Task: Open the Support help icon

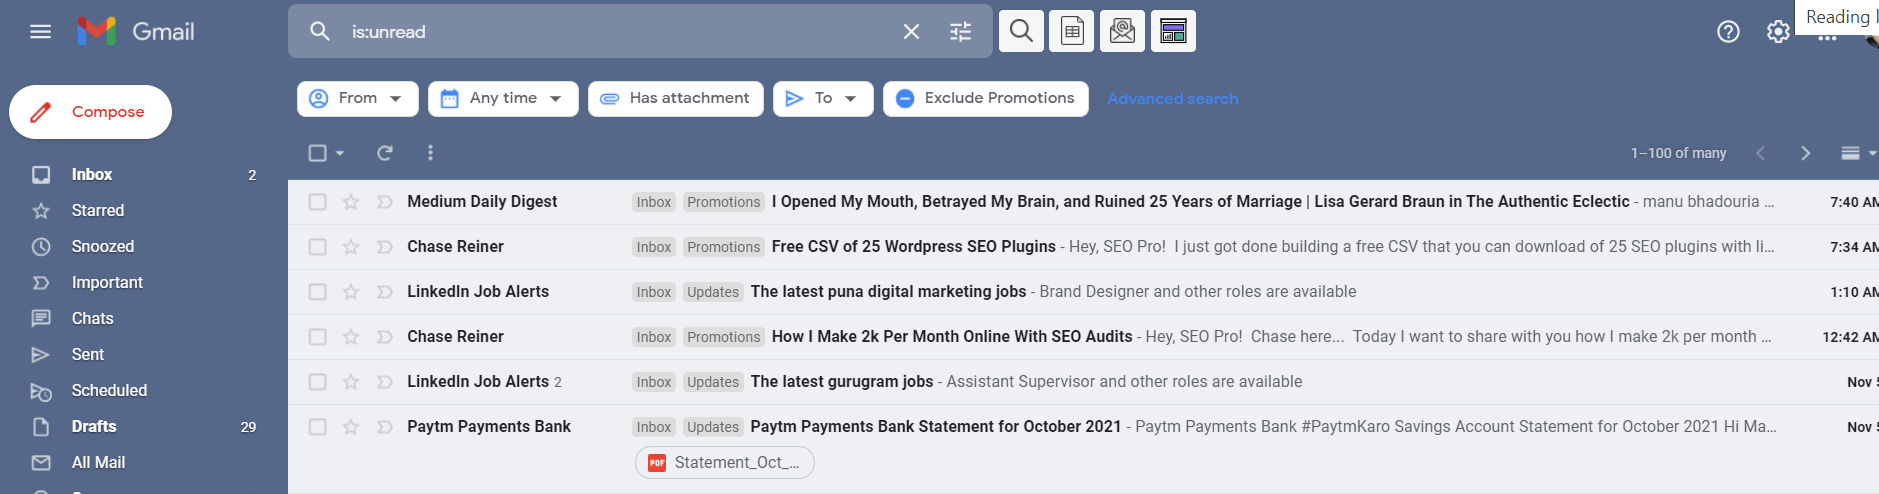Action: [x=1728, y=32]
